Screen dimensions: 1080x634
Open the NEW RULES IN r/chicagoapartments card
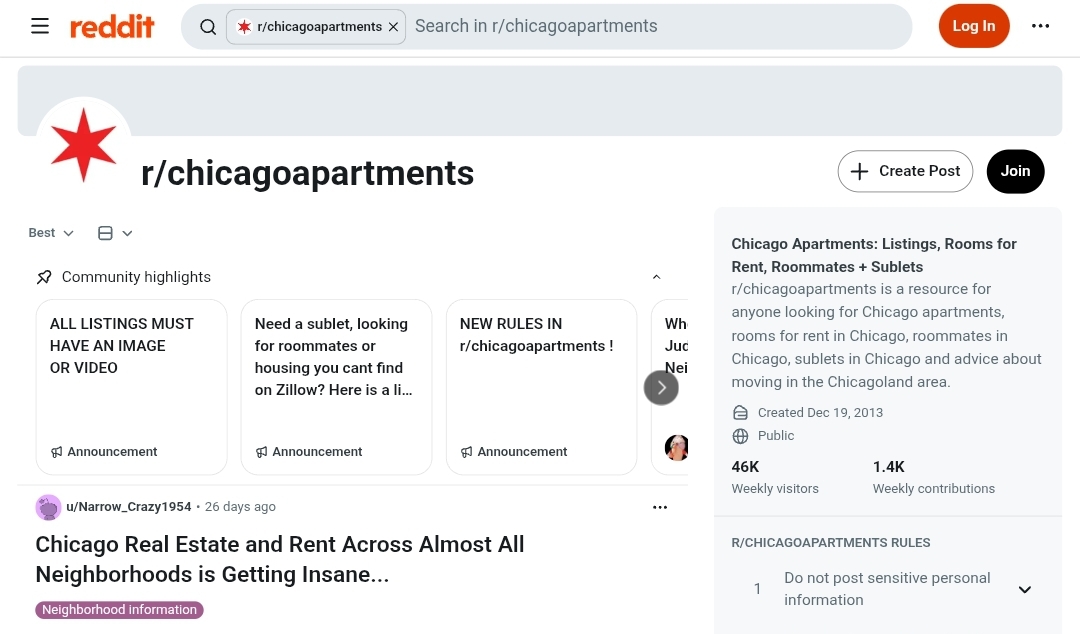click(x=541, y=387)
